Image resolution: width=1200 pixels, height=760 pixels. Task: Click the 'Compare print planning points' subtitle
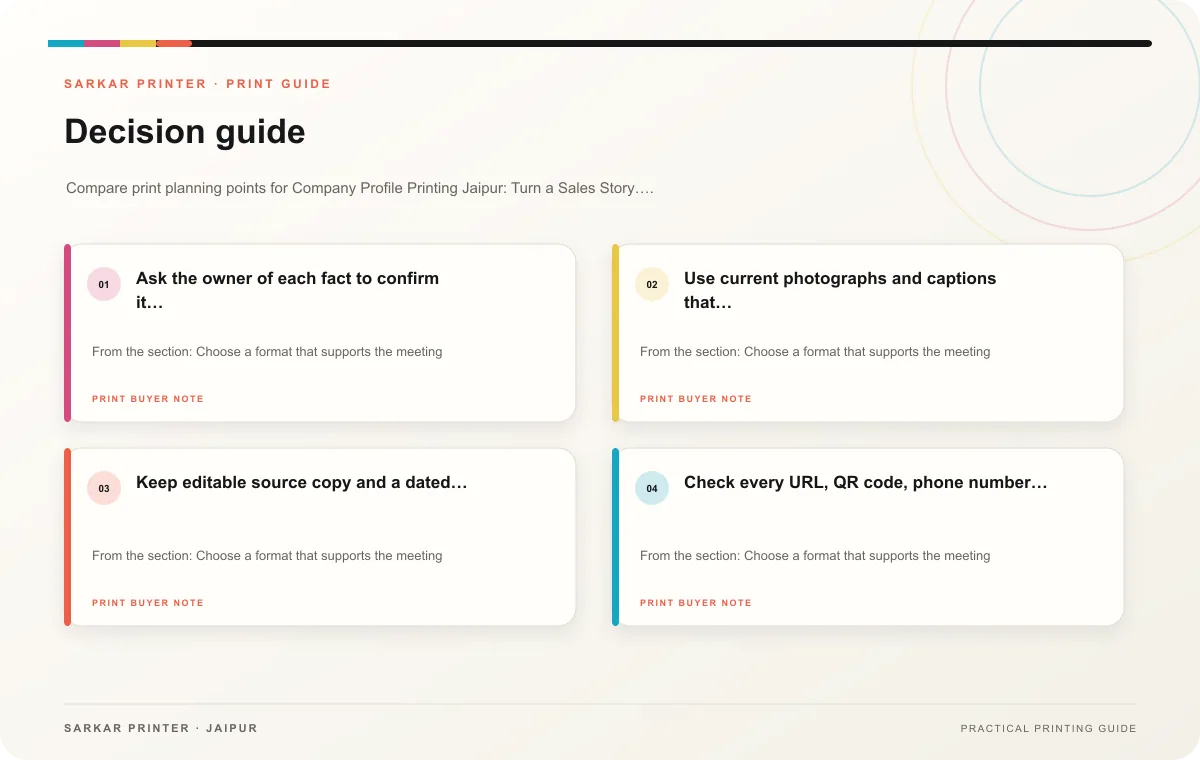(x=360, y=188)
